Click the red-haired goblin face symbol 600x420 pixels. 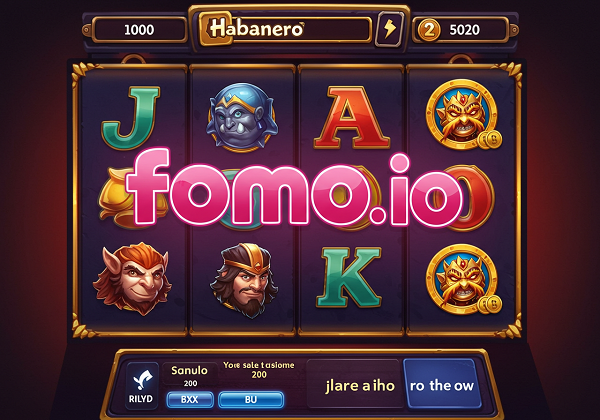tap(132, 278)
